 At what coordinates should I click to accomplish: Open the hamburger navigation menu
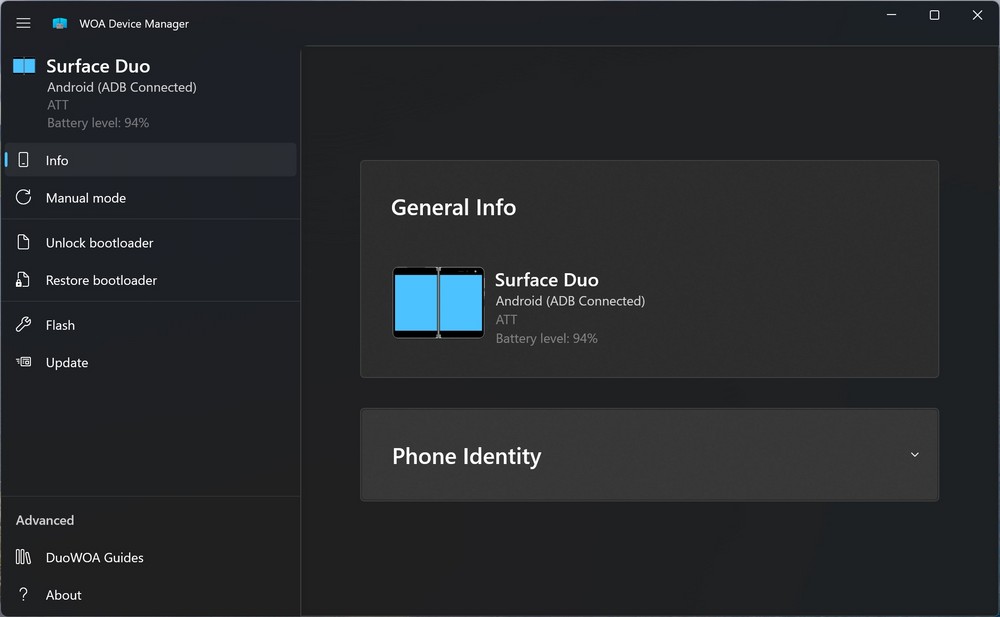[24, 23]
